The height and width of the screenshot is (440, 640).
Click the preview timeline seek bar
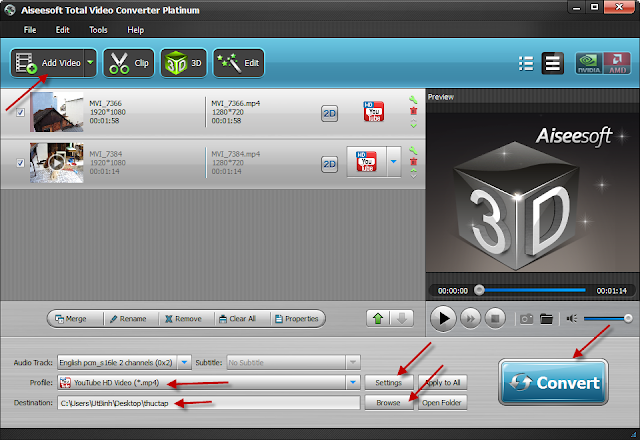[x=532, y=290]
